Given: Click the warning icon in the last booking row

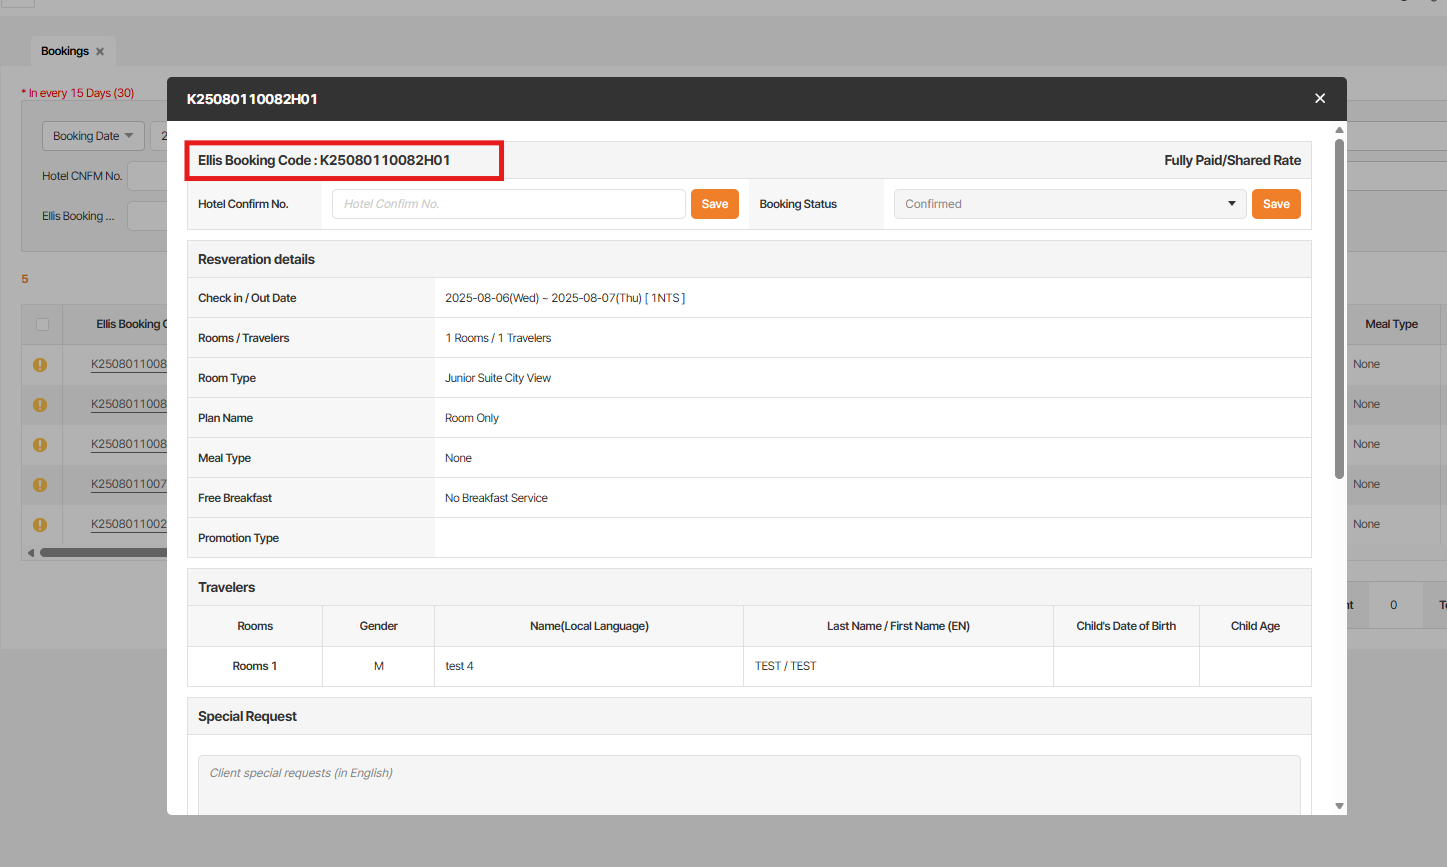Looking at the screenshot, I should [40, 525].
